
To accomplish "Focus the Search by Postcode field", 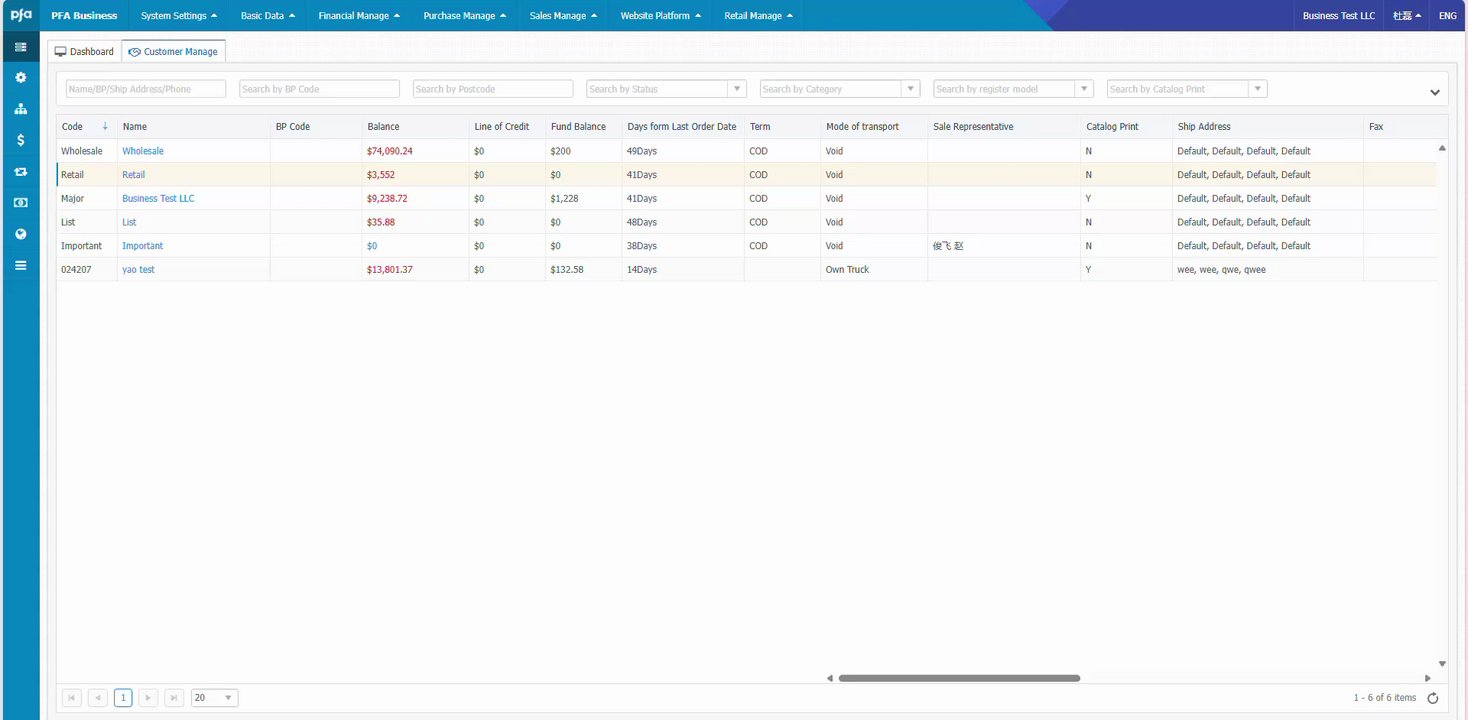I will (x=493, y=89).
